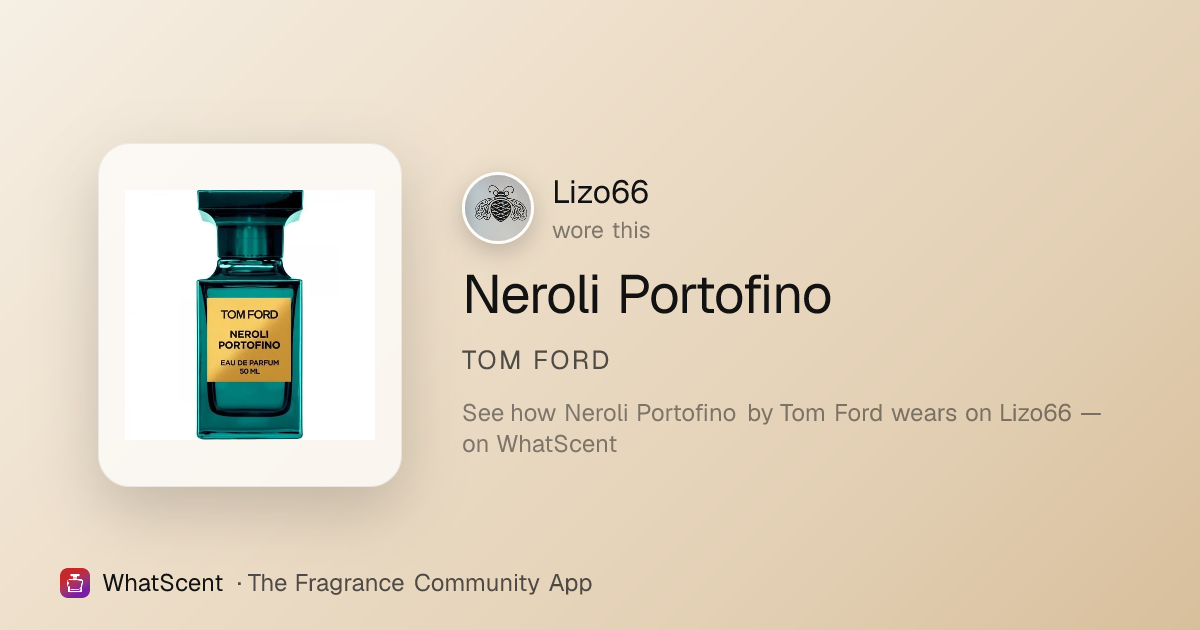Click the WhatScent name in the footer
This screenshot has width=1200, height=630.
(x=162, y=583)
